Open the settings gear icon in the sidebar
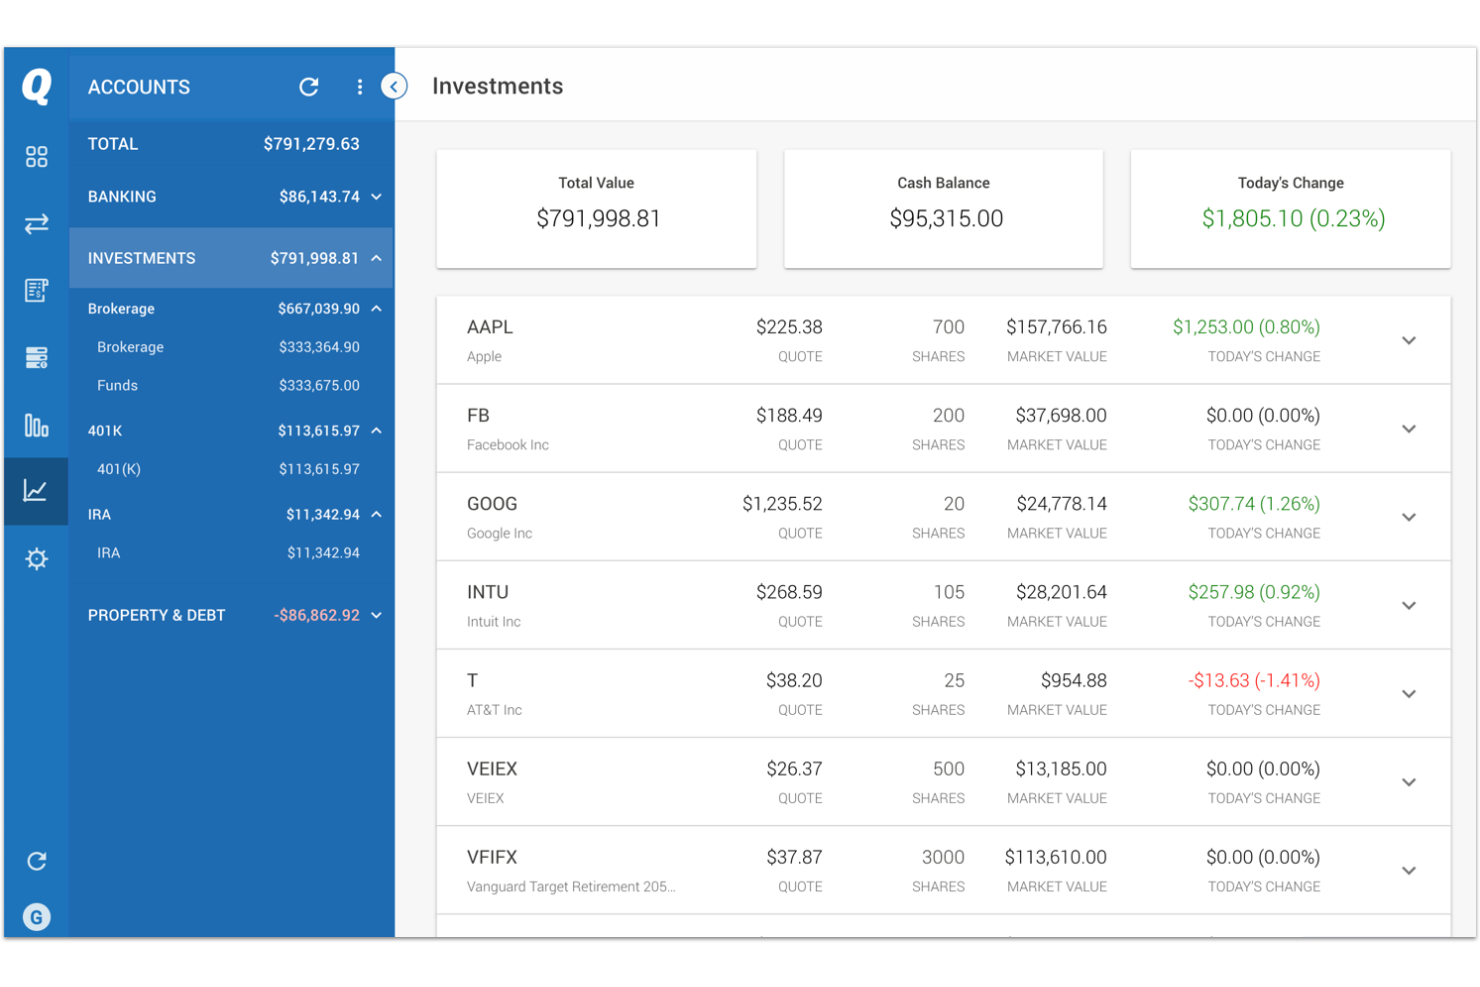Screen dimensions: 1480x987 (x=36, y=558)
